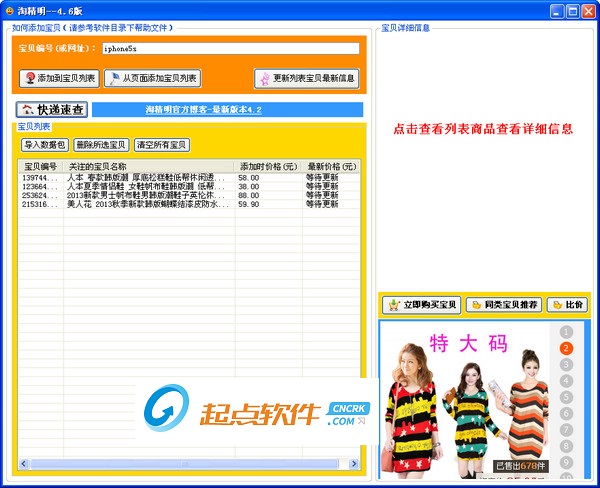Click flag icon on 从页面添加宝贝列表
This screenshot has height=488, width=600.
point(114,78)
